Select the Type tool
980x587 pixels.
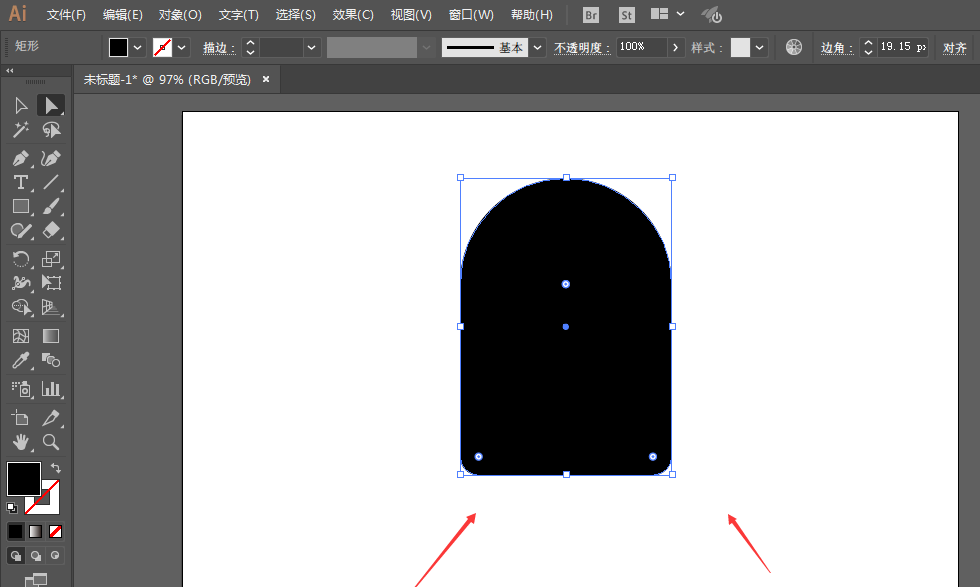[x=21, y=182]
